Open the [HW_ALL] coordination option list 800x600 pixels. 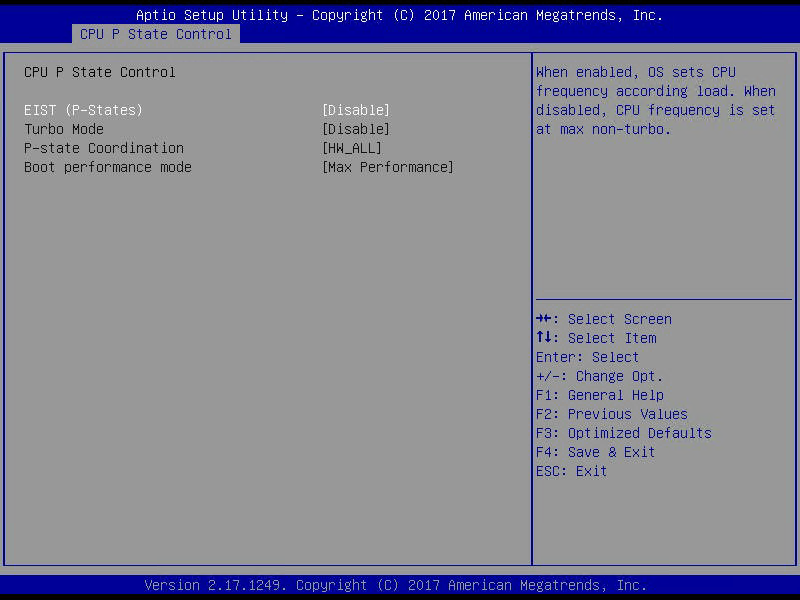pyautogui.click(x=351, y=148)
